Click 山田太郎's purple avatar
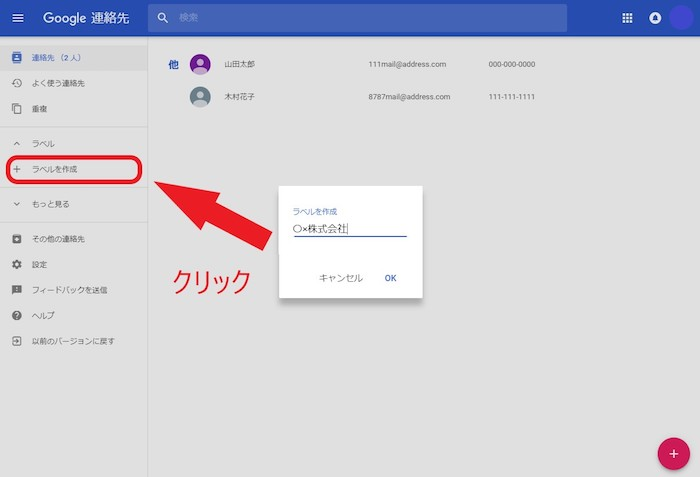Image resolution: width=700 pixels, height=477 pixels. click(x=200, y=64)
